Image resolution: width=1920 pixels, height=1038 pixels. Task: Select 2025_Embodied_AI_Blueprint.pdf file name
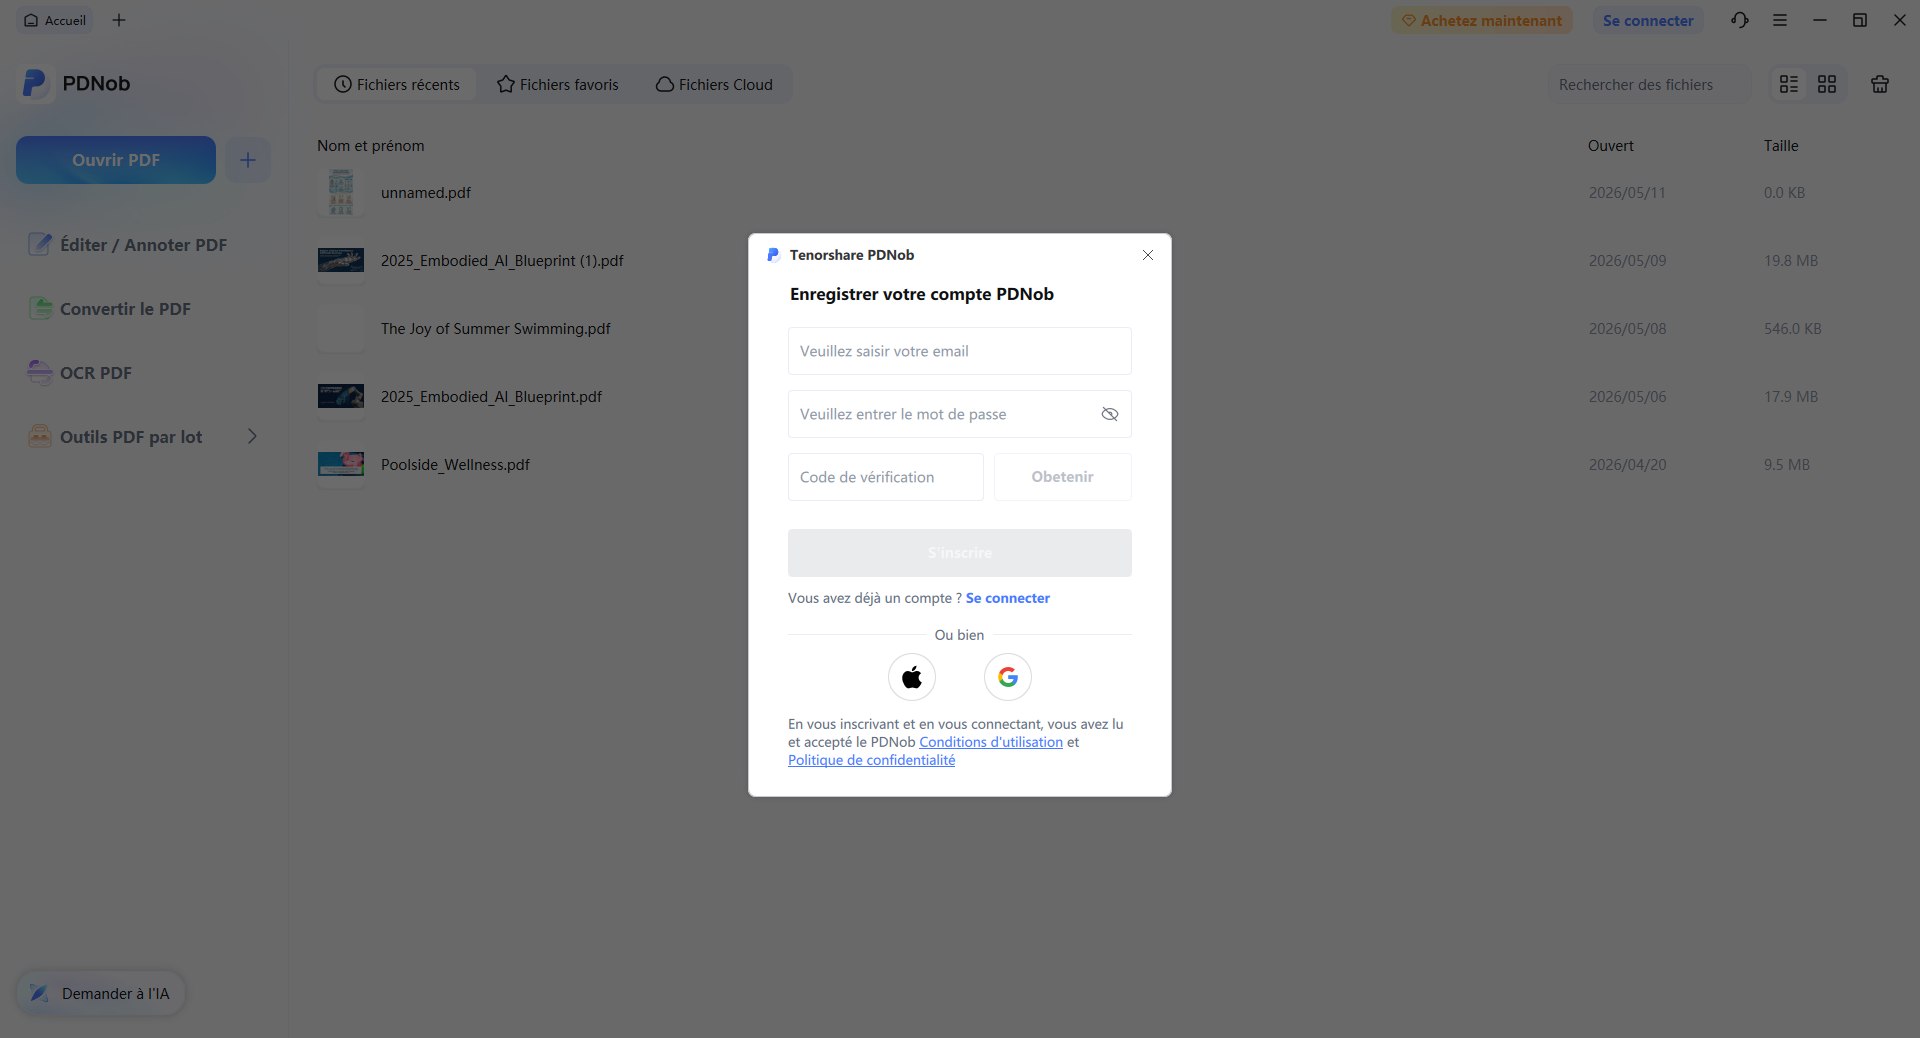(491, 397)
